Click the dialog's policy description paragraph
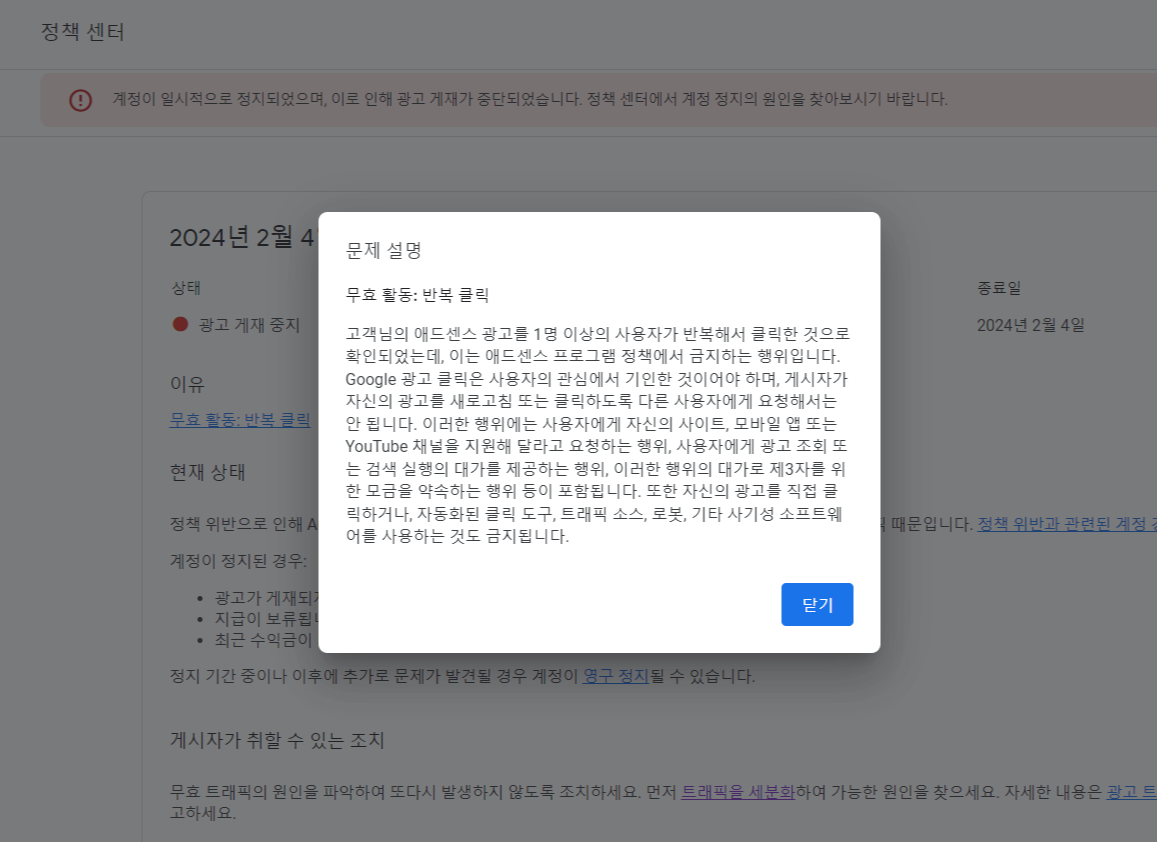 [597, 435]
